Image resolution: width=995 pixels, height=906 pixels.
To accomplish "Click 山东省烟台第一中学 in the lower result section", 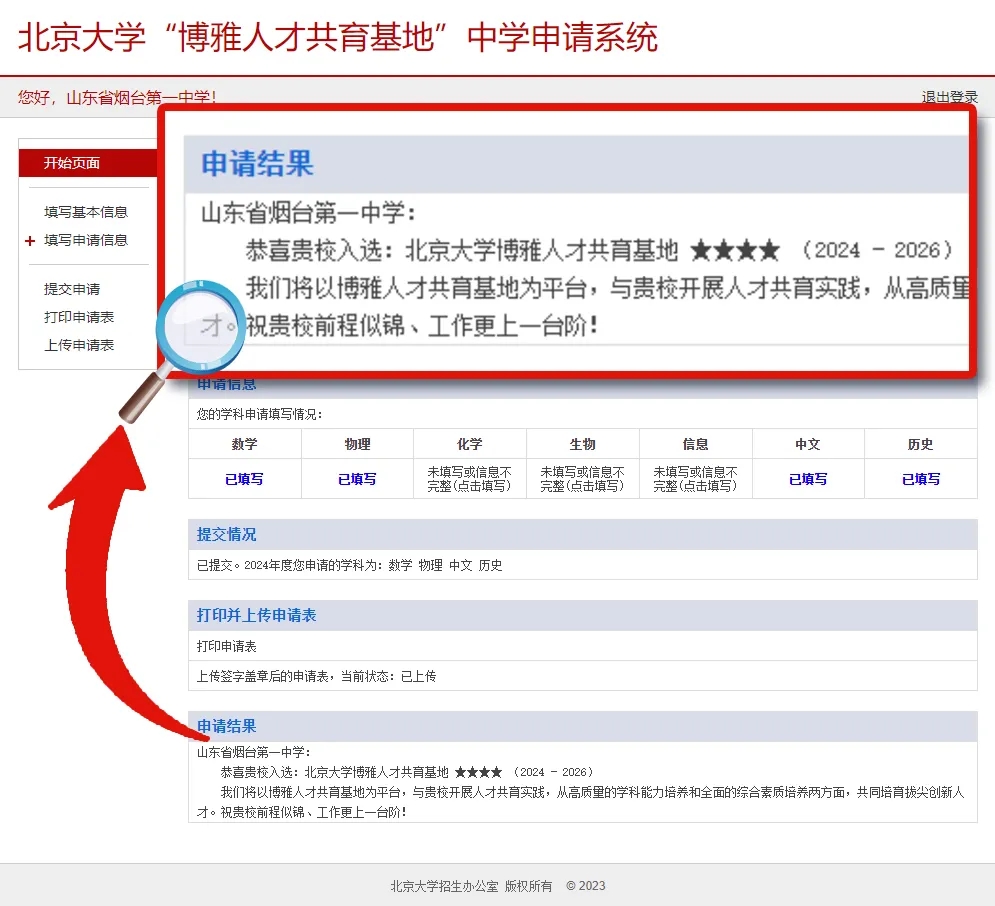I will tap(253, 752).
